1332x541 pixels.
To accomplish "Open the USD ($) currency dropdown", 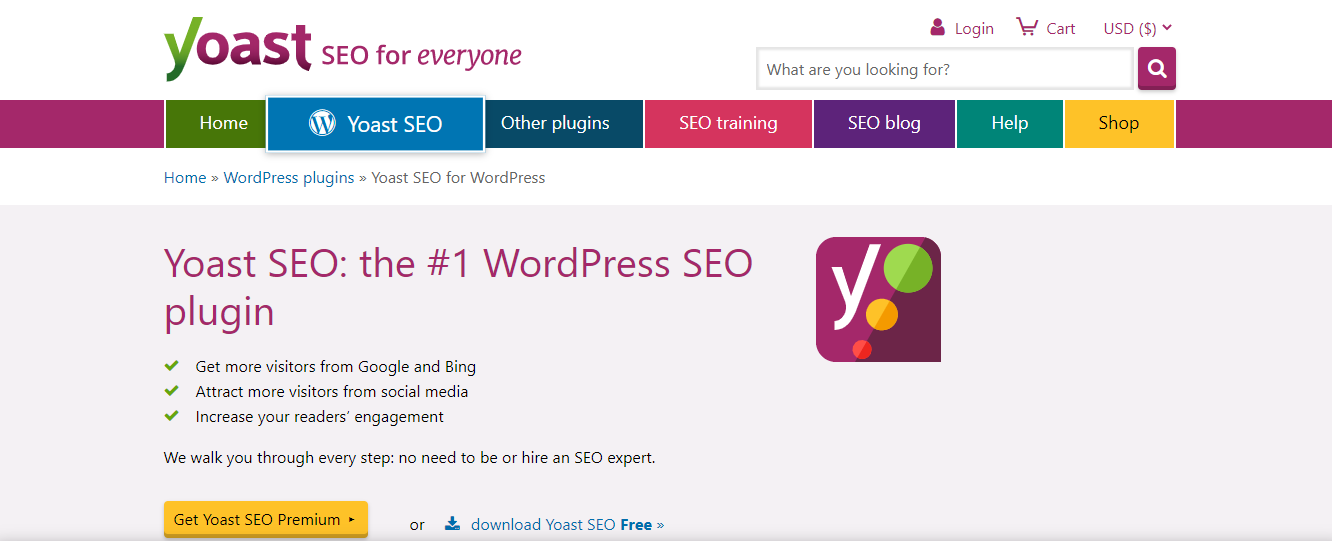I will 1137,28.
